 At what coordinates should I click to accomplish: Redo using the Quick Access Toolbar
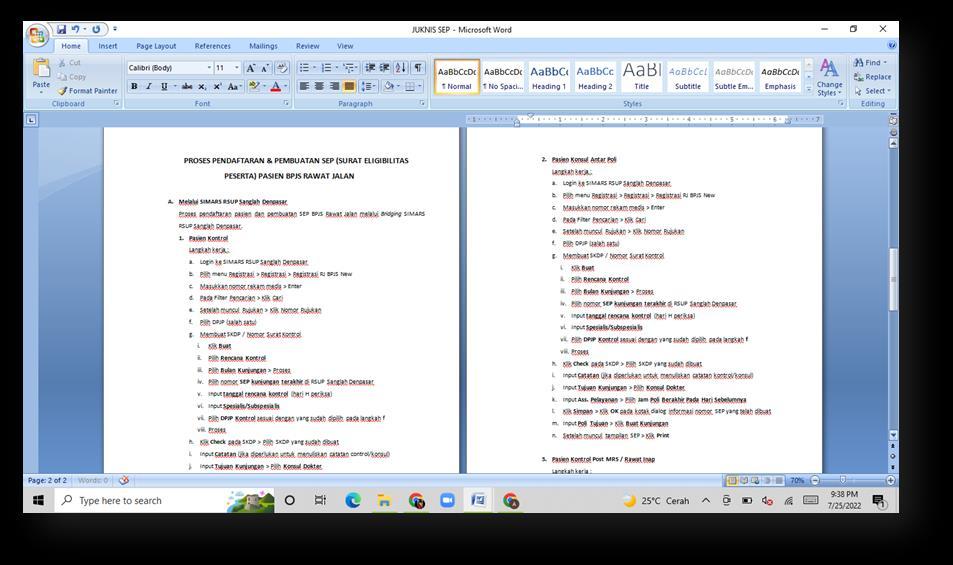(96, 29)
